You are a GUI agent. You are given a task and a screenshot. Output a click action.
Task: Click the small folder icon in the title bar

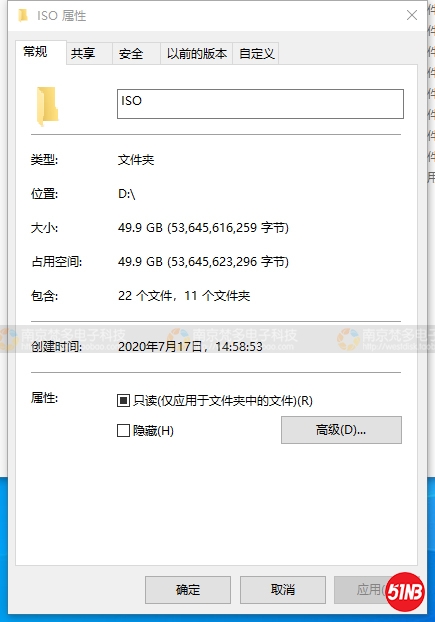pos(23,16)
